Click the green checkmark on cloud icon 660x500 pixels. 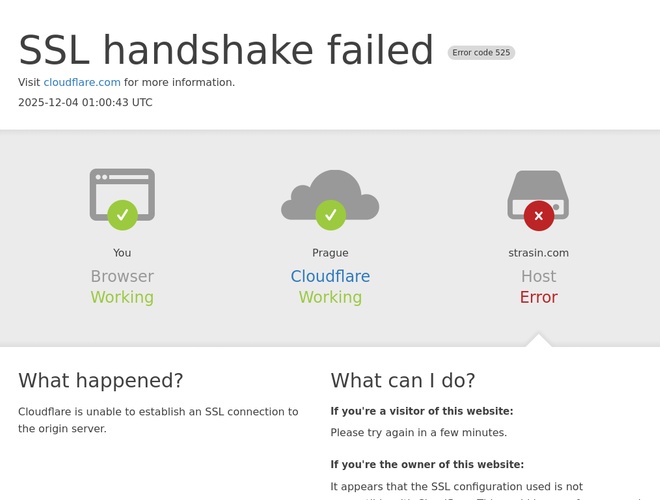click(x=330, y=214)
